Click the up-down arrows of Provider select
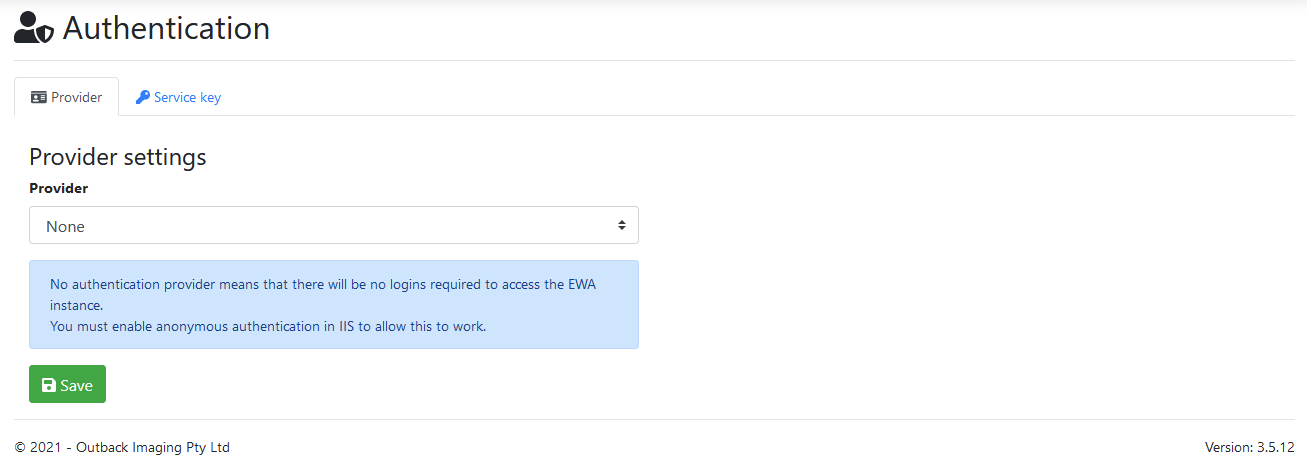The height and width of the screenshot is (466, 1307). (x=621, y=226)
